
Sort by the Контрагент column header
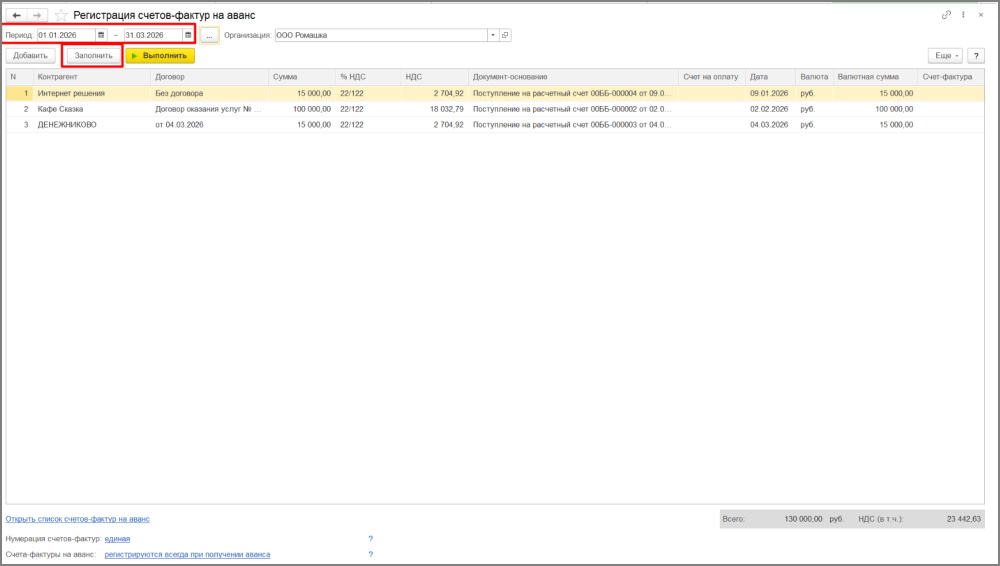point(90,77)
